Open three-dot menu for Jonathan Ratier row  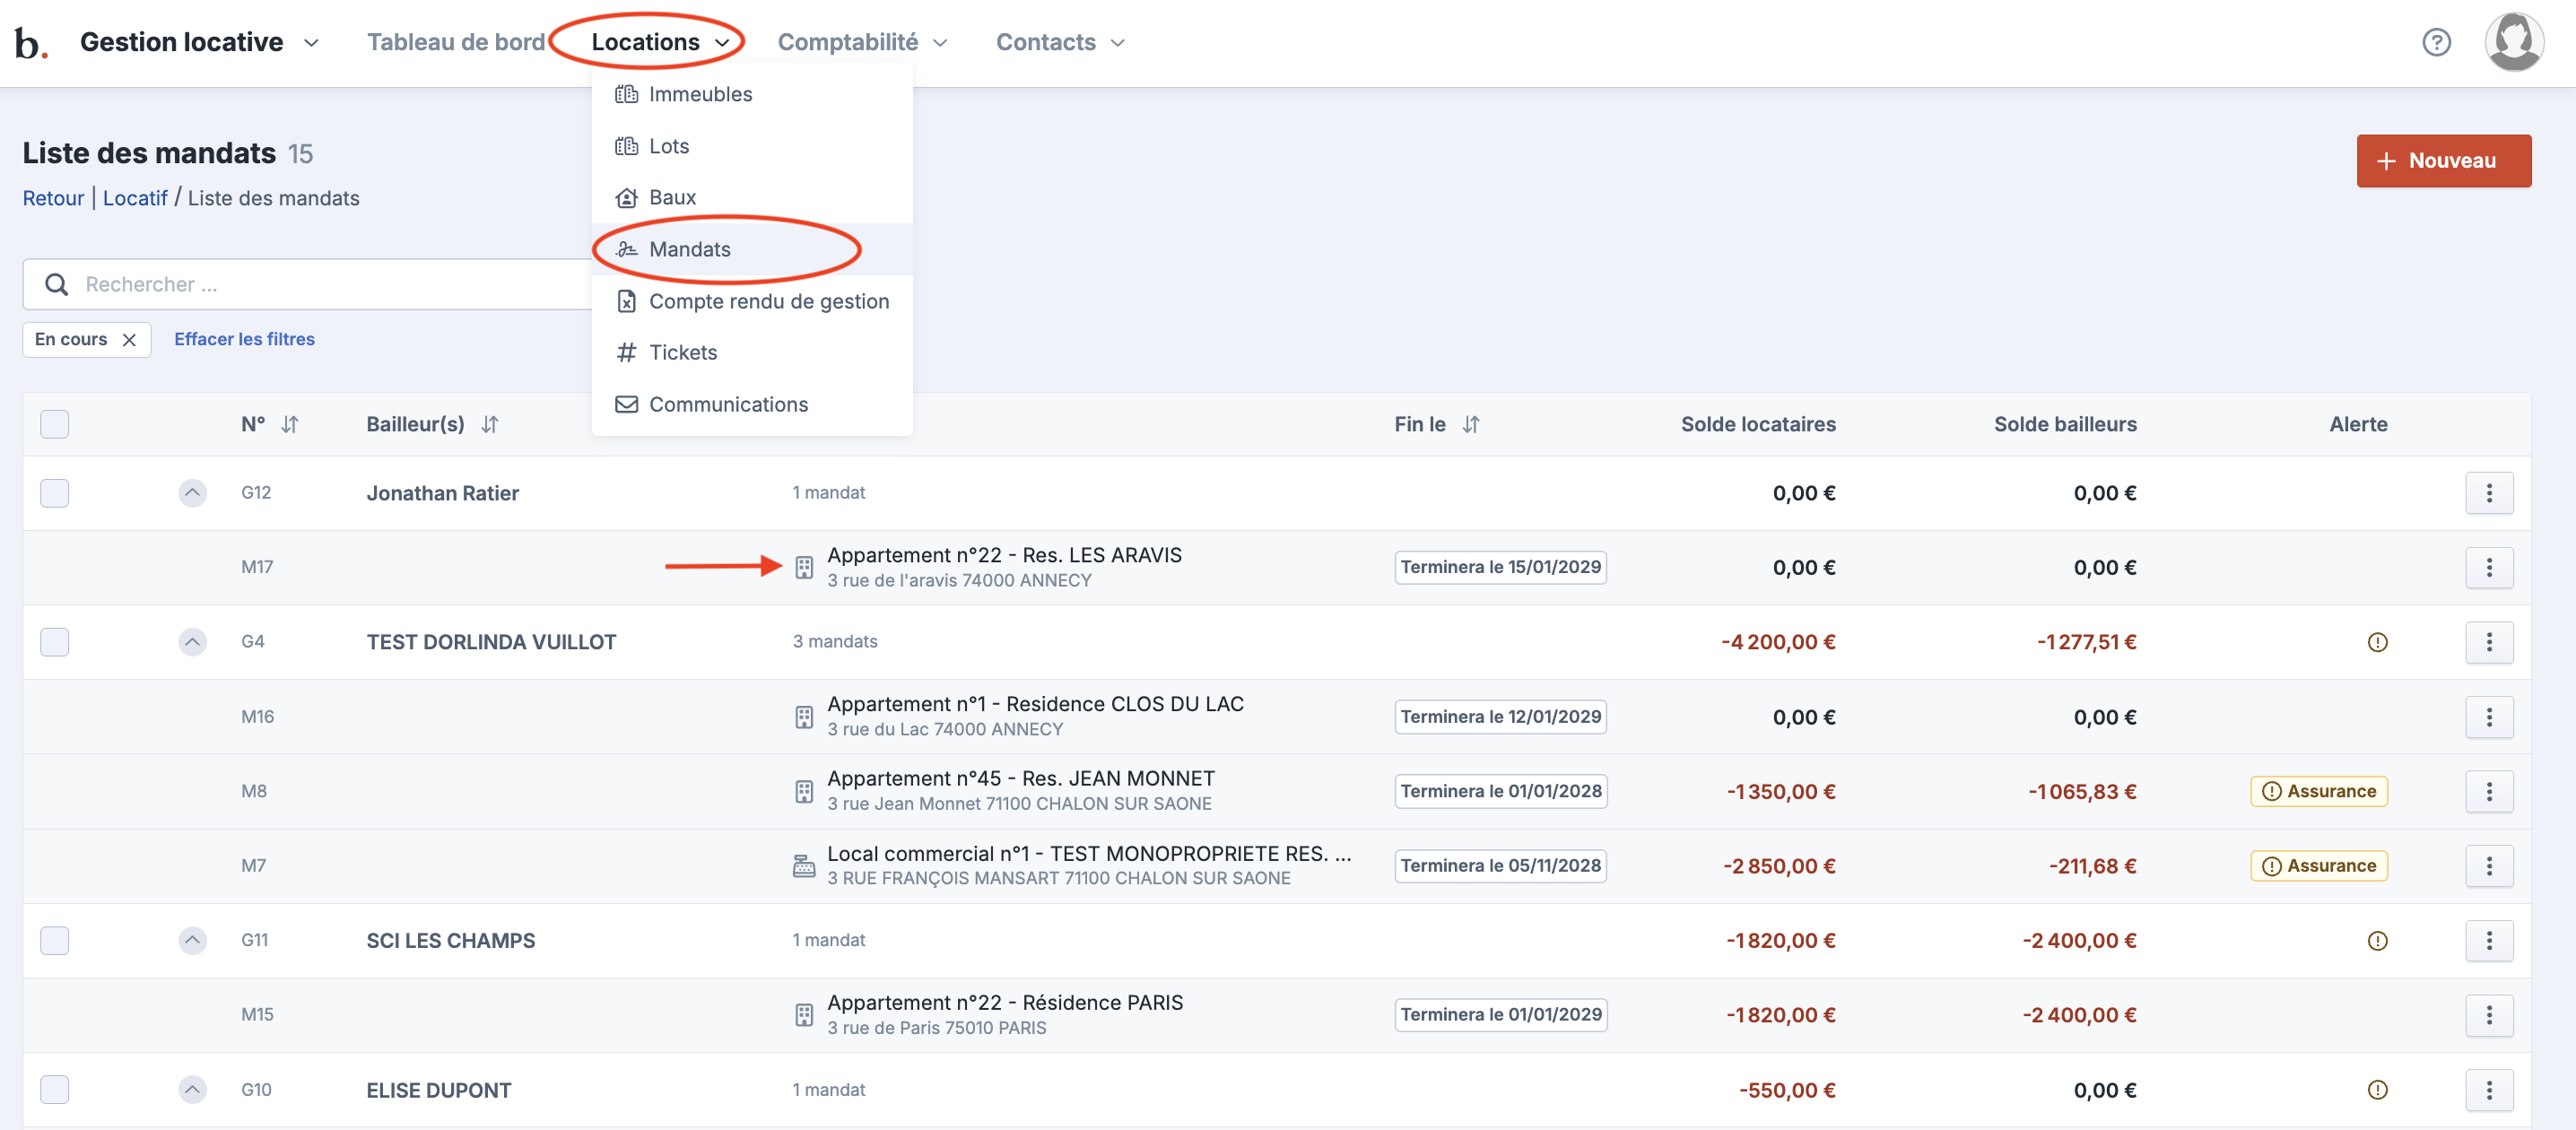pos(2488,493)
